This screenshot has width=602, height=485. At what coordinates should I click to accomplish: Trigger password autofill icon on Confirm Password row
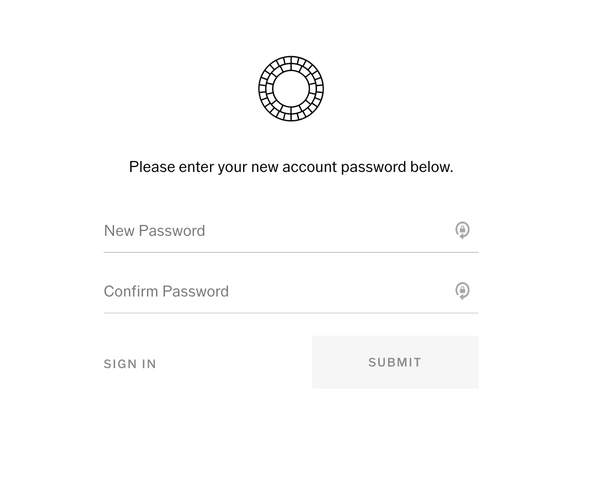(462, 291)
